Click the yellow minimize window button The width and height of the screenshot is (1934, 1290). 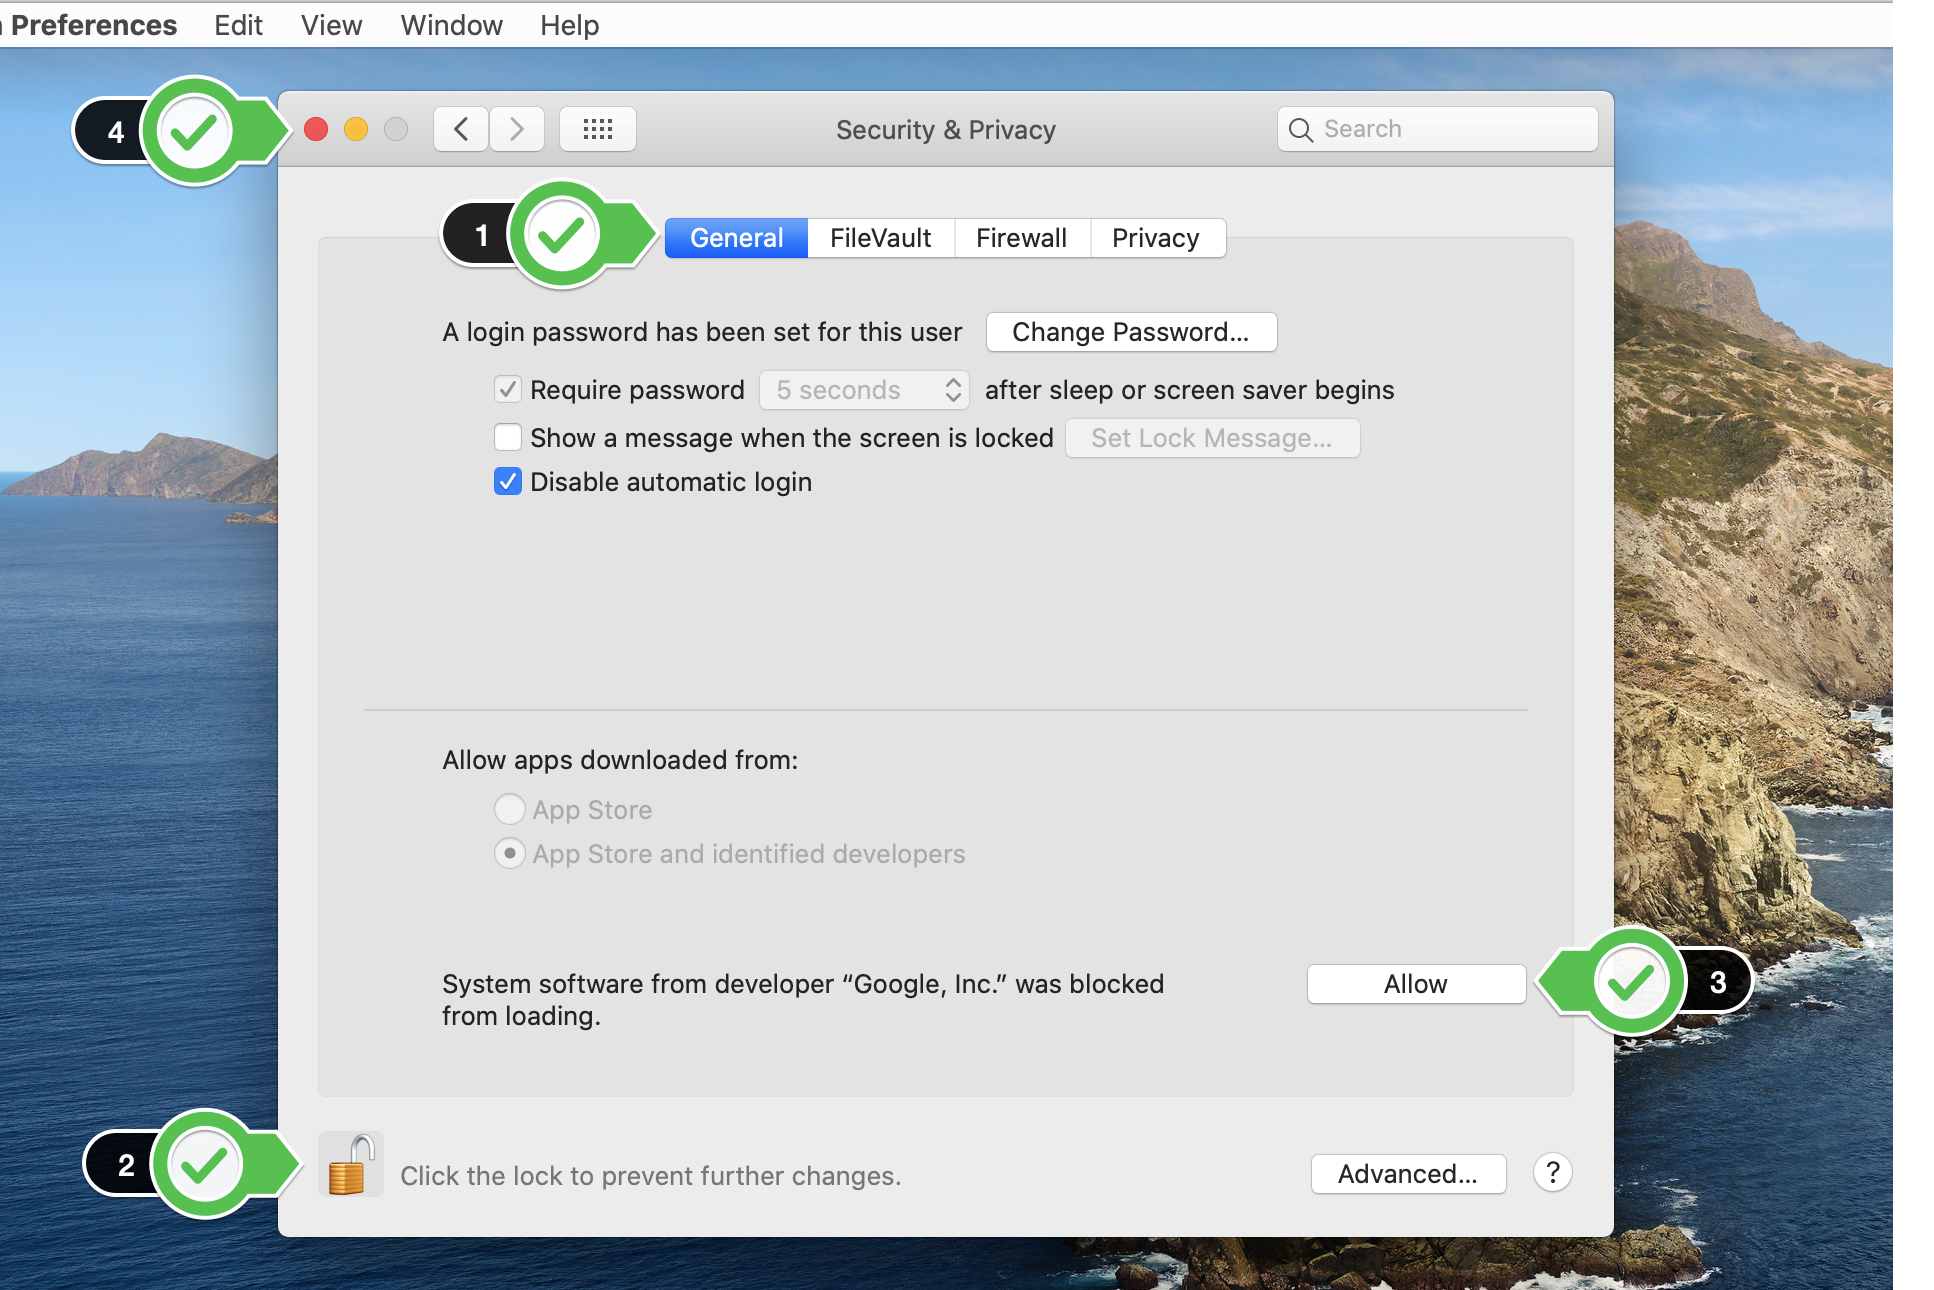[356, 129]
